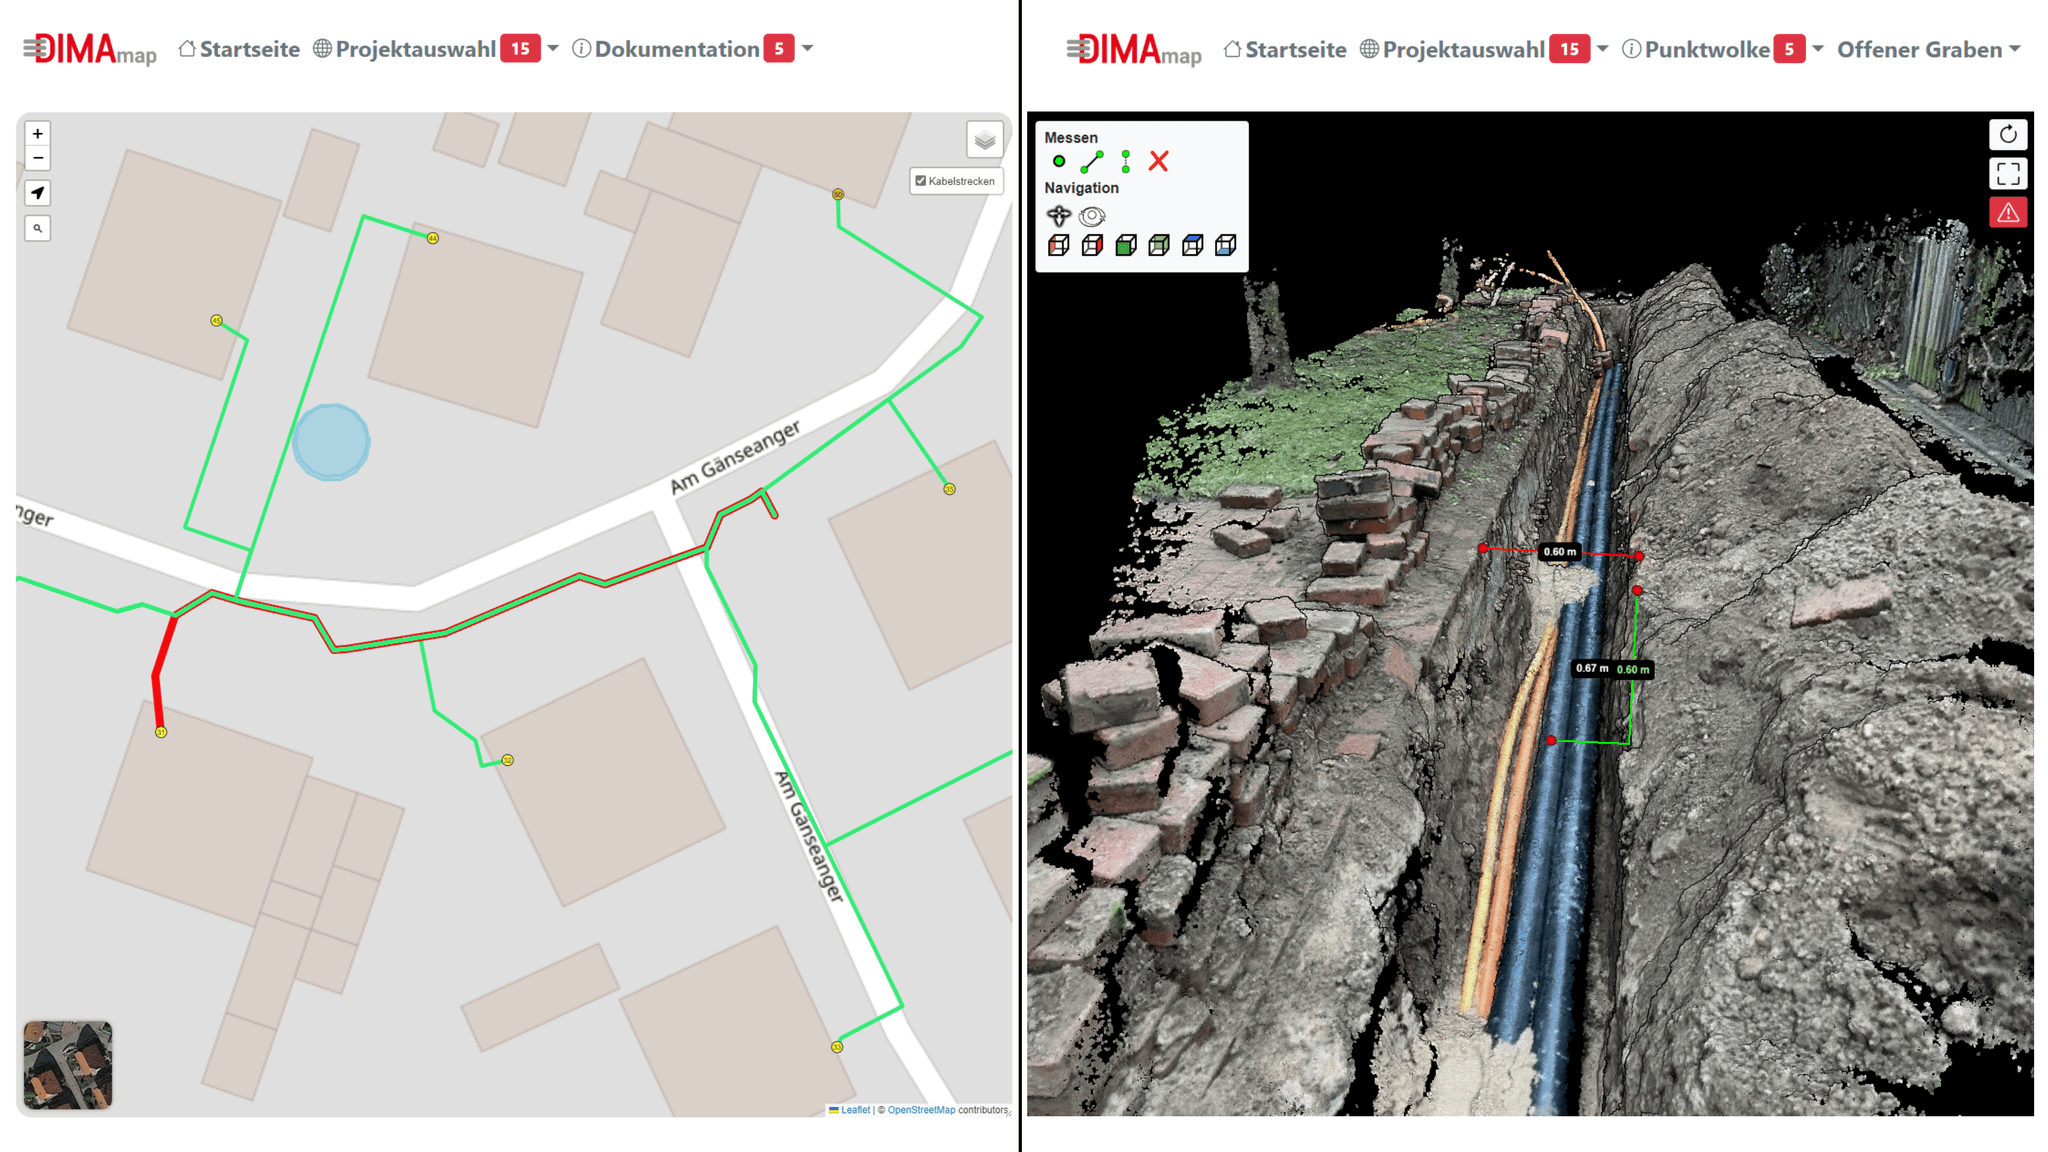Switch to top view blue cube
The width and height of the screenshot is (2048, 1152).
(1192, 246)
